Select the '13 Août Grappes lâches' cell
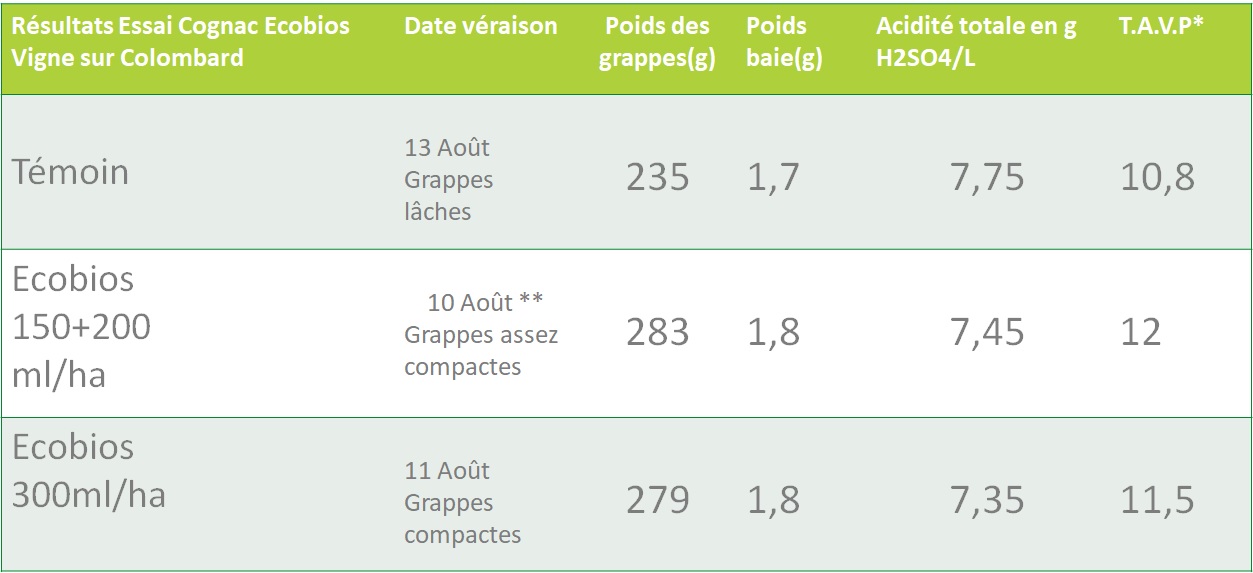This screenshot has height=573, width=1253. coord(448,179)
